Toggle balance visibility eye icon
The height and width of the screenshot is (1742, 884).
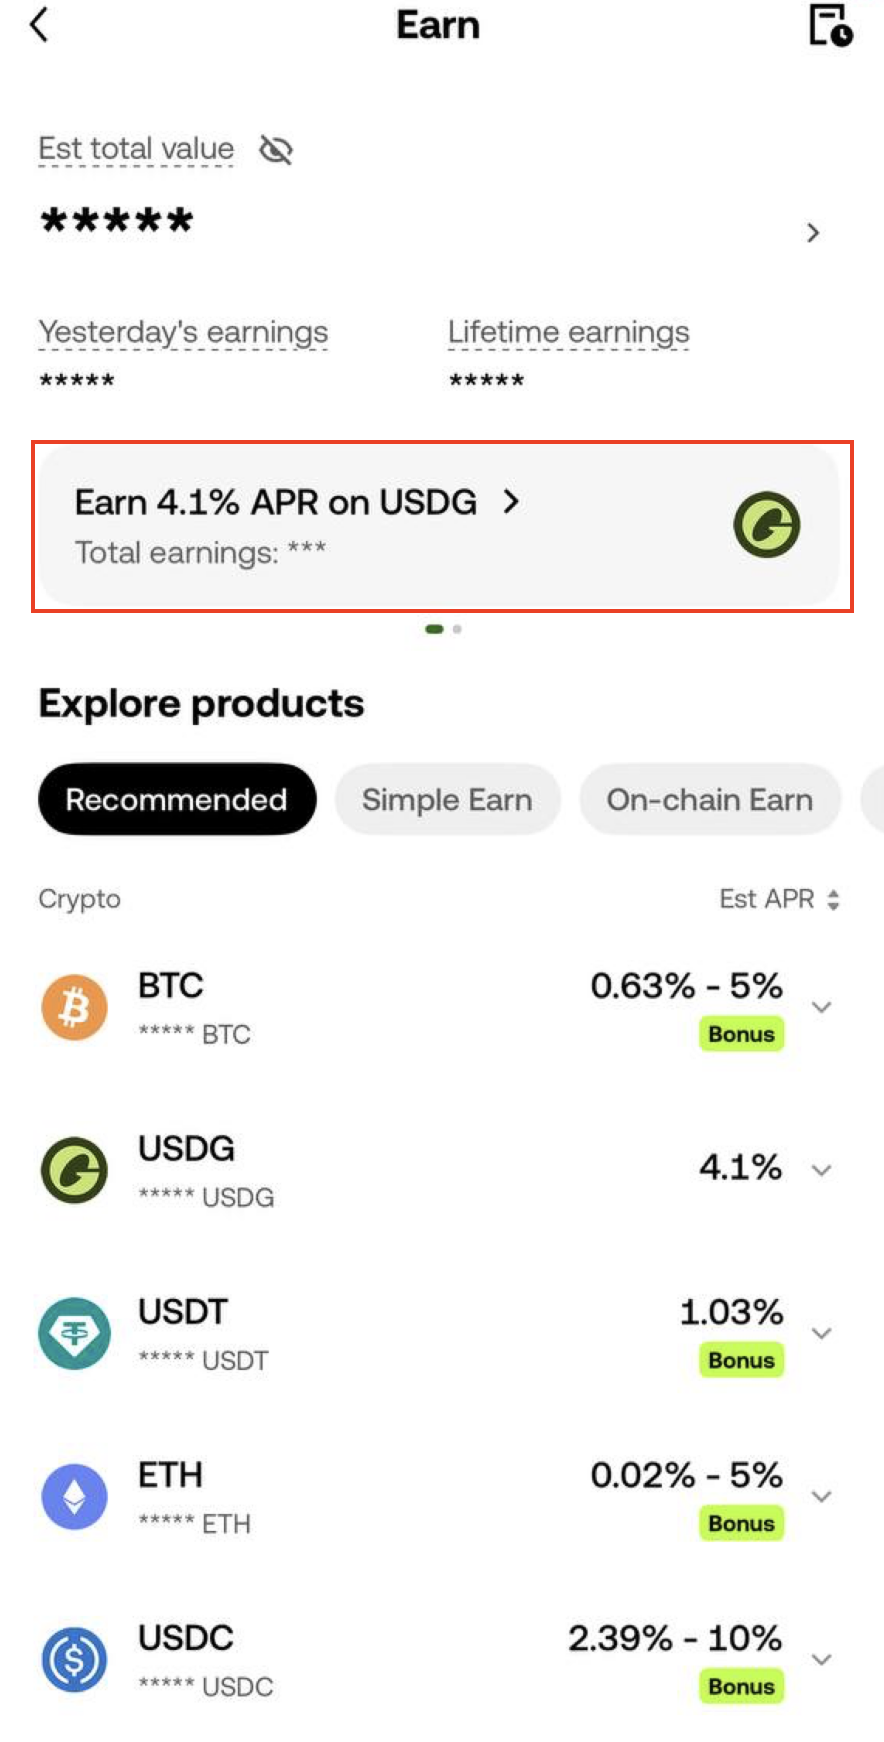tap(276, 150)
